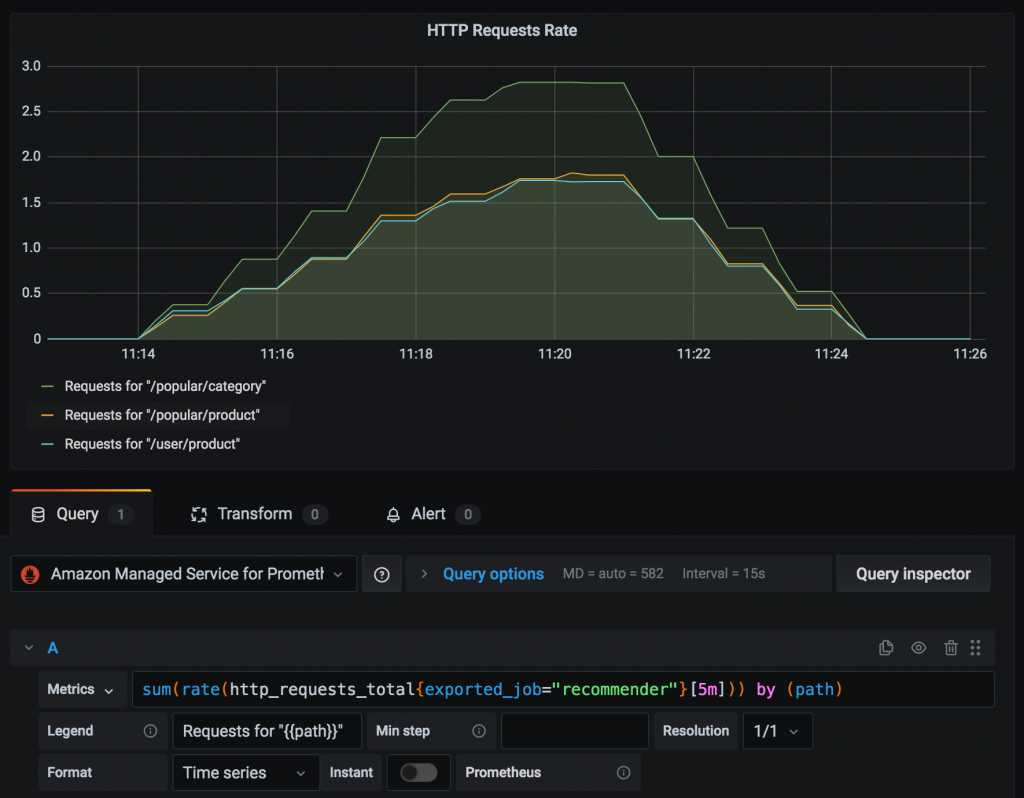Viewport: 1024px width, 798px height.
Task: Collapse query A with its chevron
Action: click(29, 647)
